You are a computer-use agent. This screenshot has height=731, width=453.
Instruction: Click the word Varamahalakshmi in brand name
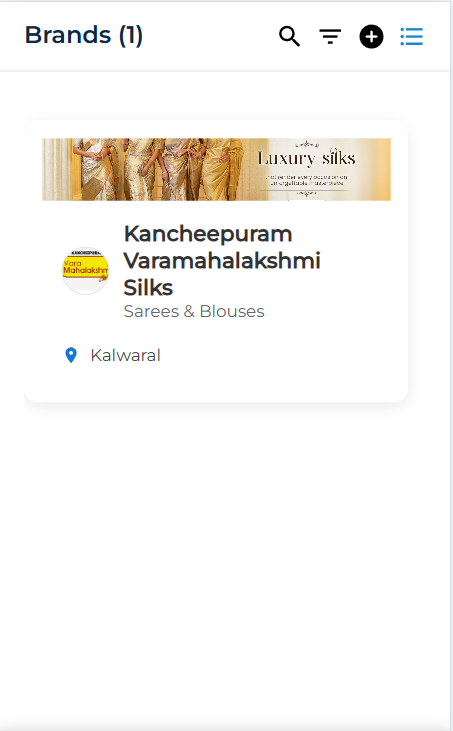tap(222, 260)
